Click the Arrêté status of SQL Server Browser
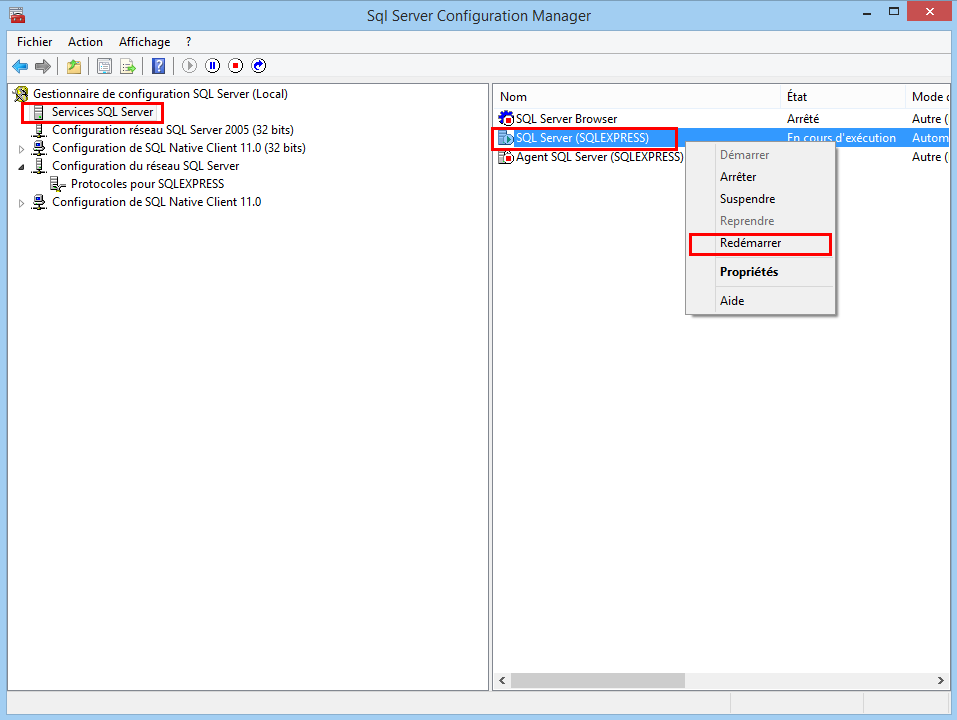957x720 pixels. pyautogui.click(x=803, y=119)
